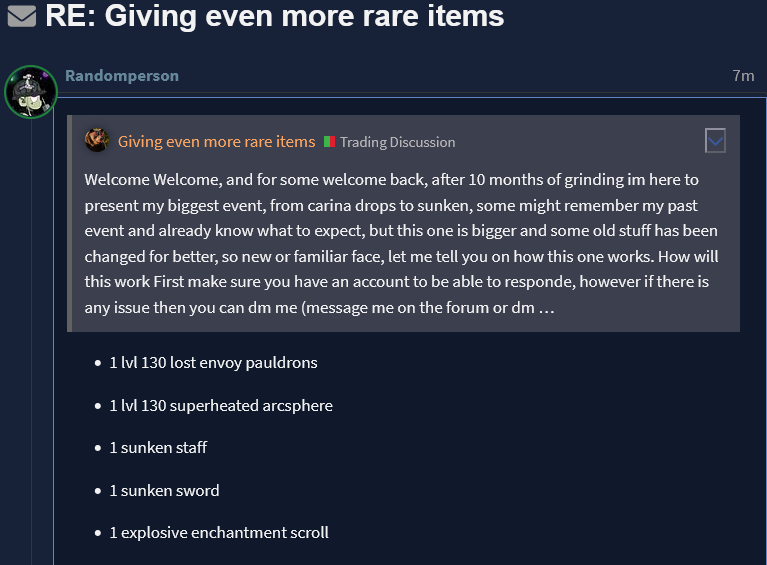Select the 'superheated arcsphere' list item
Viewport: 767px width, 565px height.
point(221,405)
